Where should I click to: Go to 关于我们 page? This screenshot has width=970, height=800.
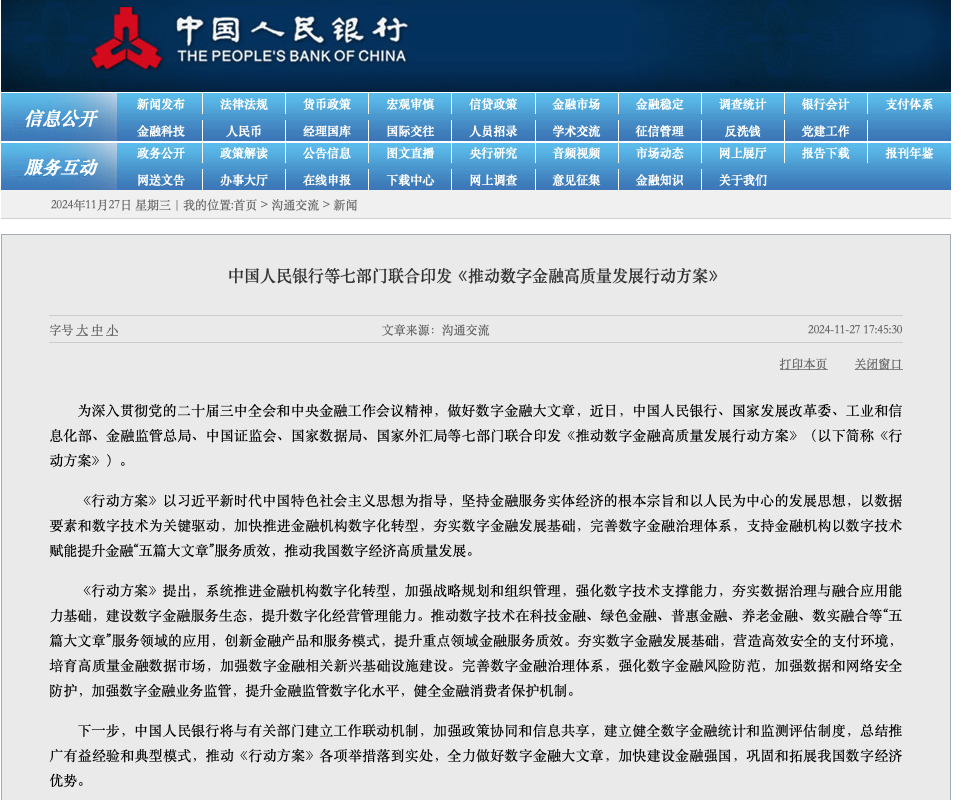point(742,180)
